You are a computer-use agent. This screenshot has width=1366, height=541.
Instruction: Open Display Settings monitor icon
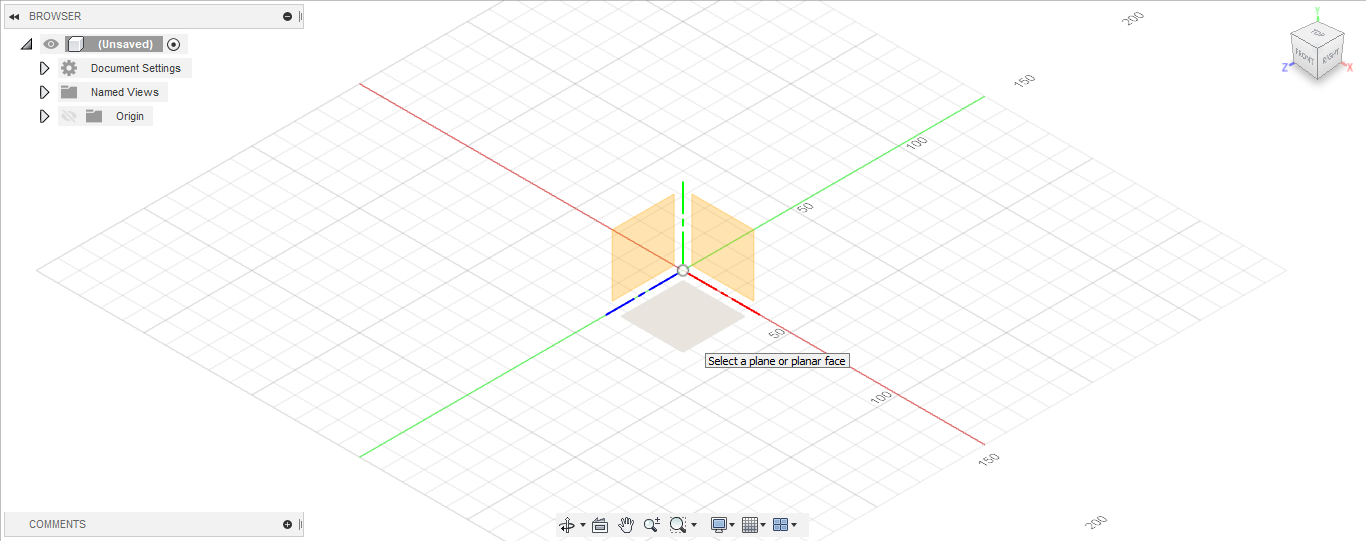click(718, 525)
